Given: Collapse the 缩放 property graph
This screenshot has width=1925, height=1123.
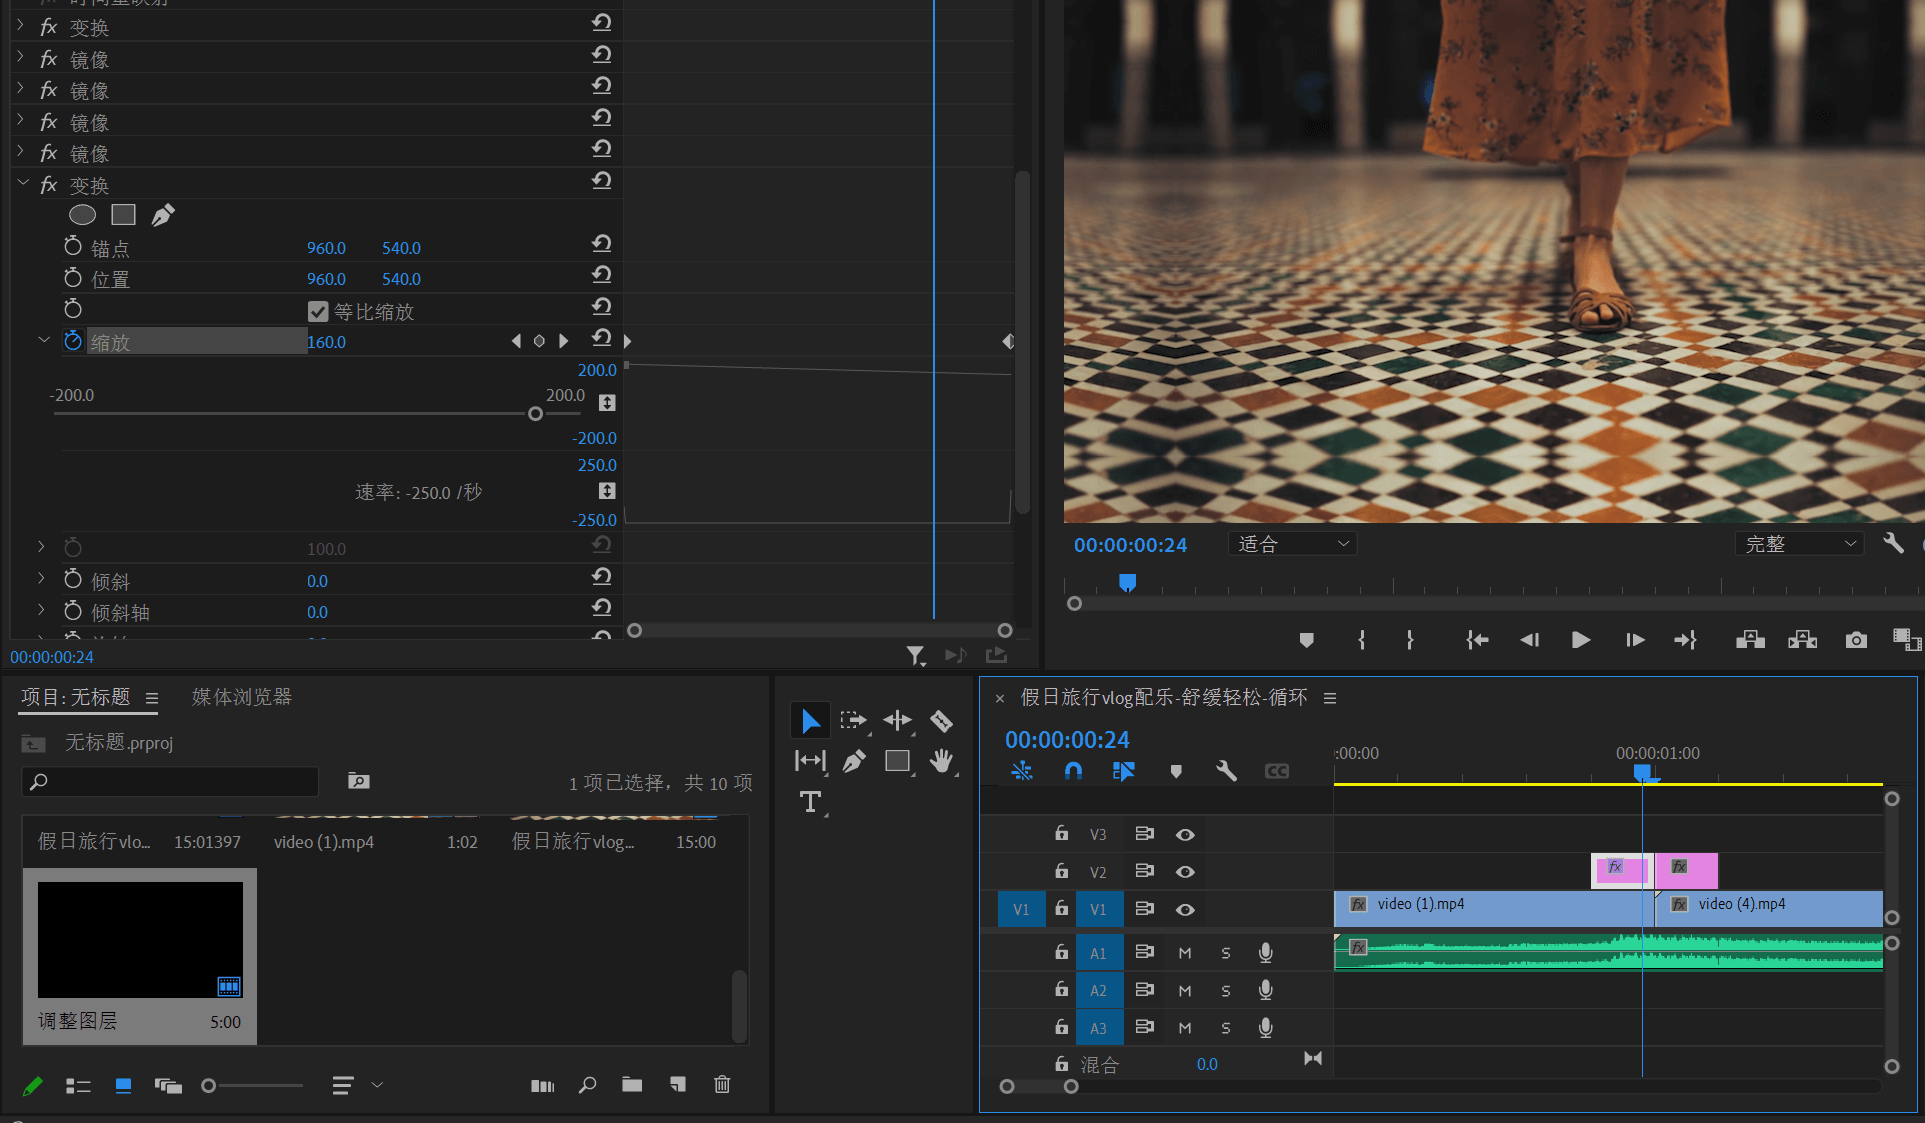Looking at the screenshot, I should 44,340.
